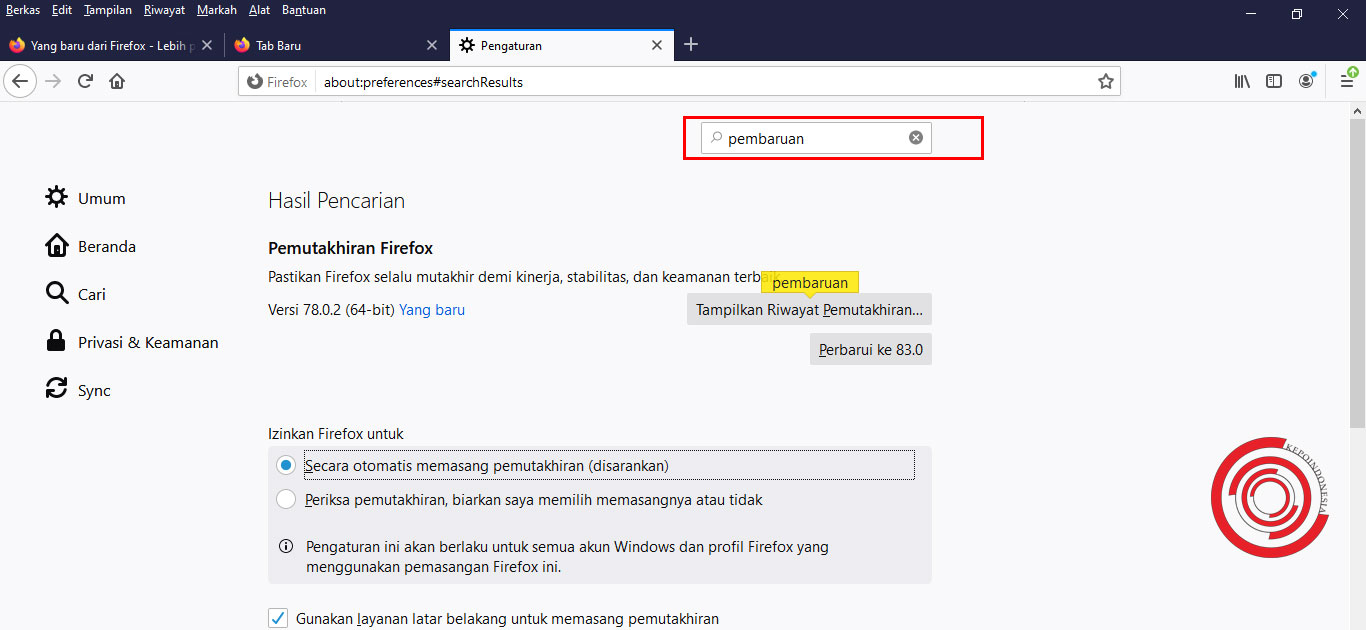Open the Yang baru link

432,310
